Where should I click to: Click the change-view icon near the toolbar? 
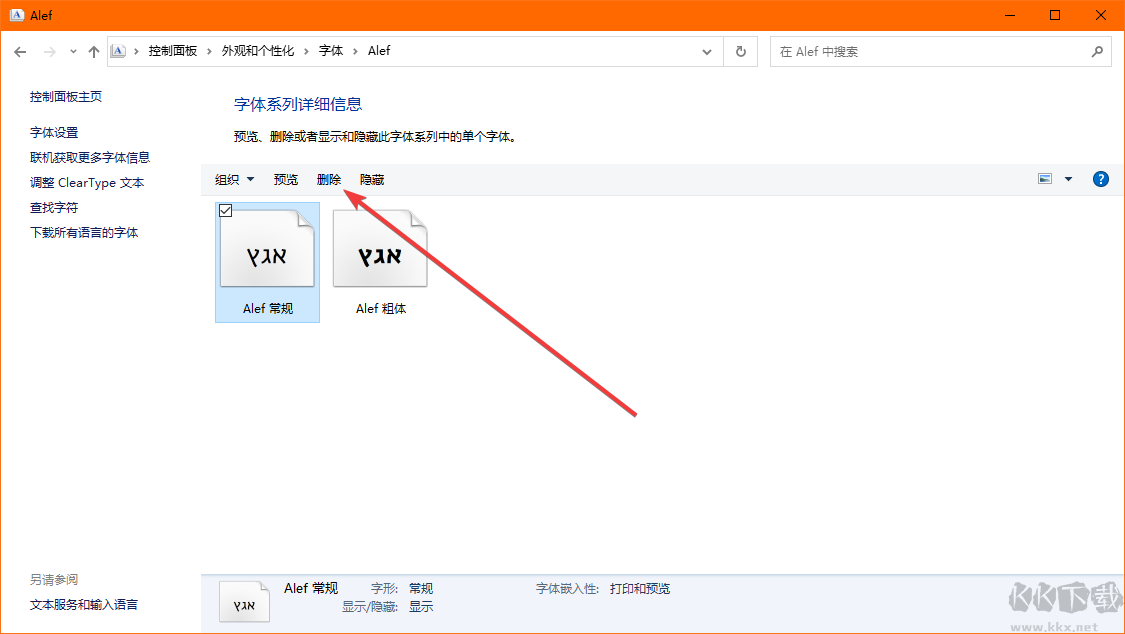1044,178
